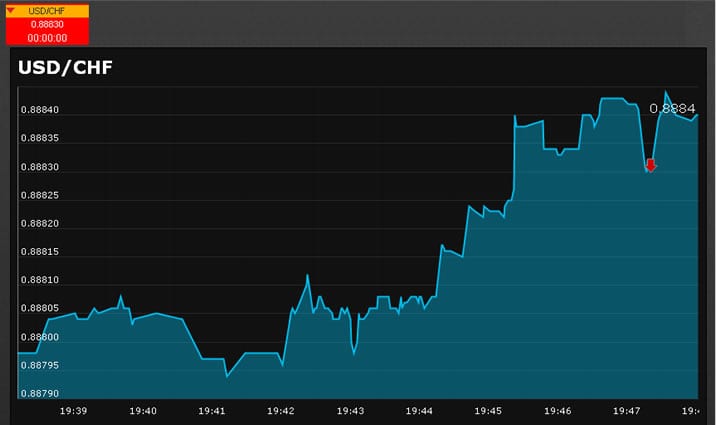Click the 19:47 time axis label

[x=626, y=411]
